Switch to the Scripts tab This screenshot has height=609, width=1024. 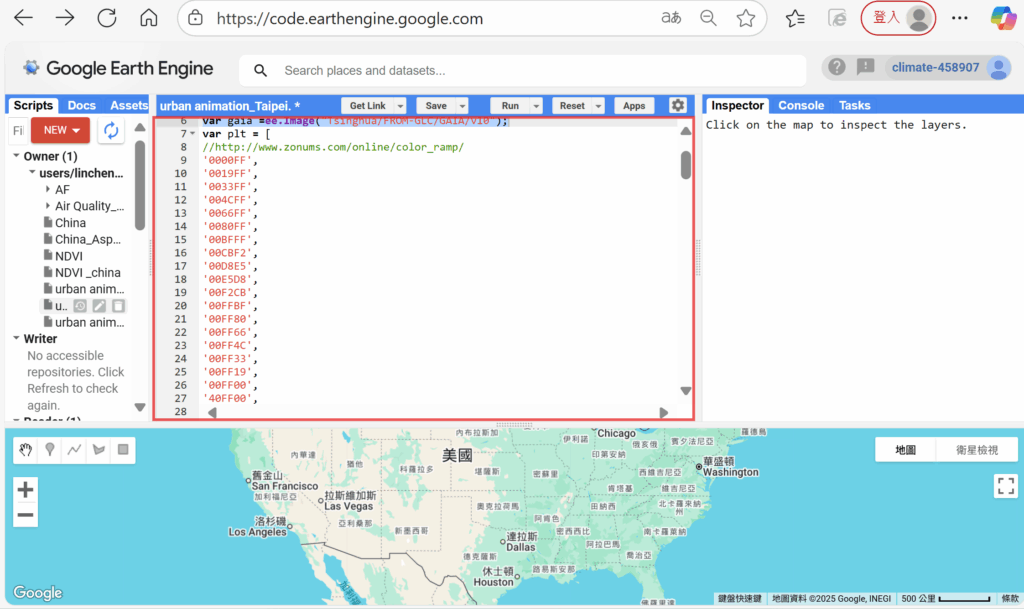click(33, 105)
